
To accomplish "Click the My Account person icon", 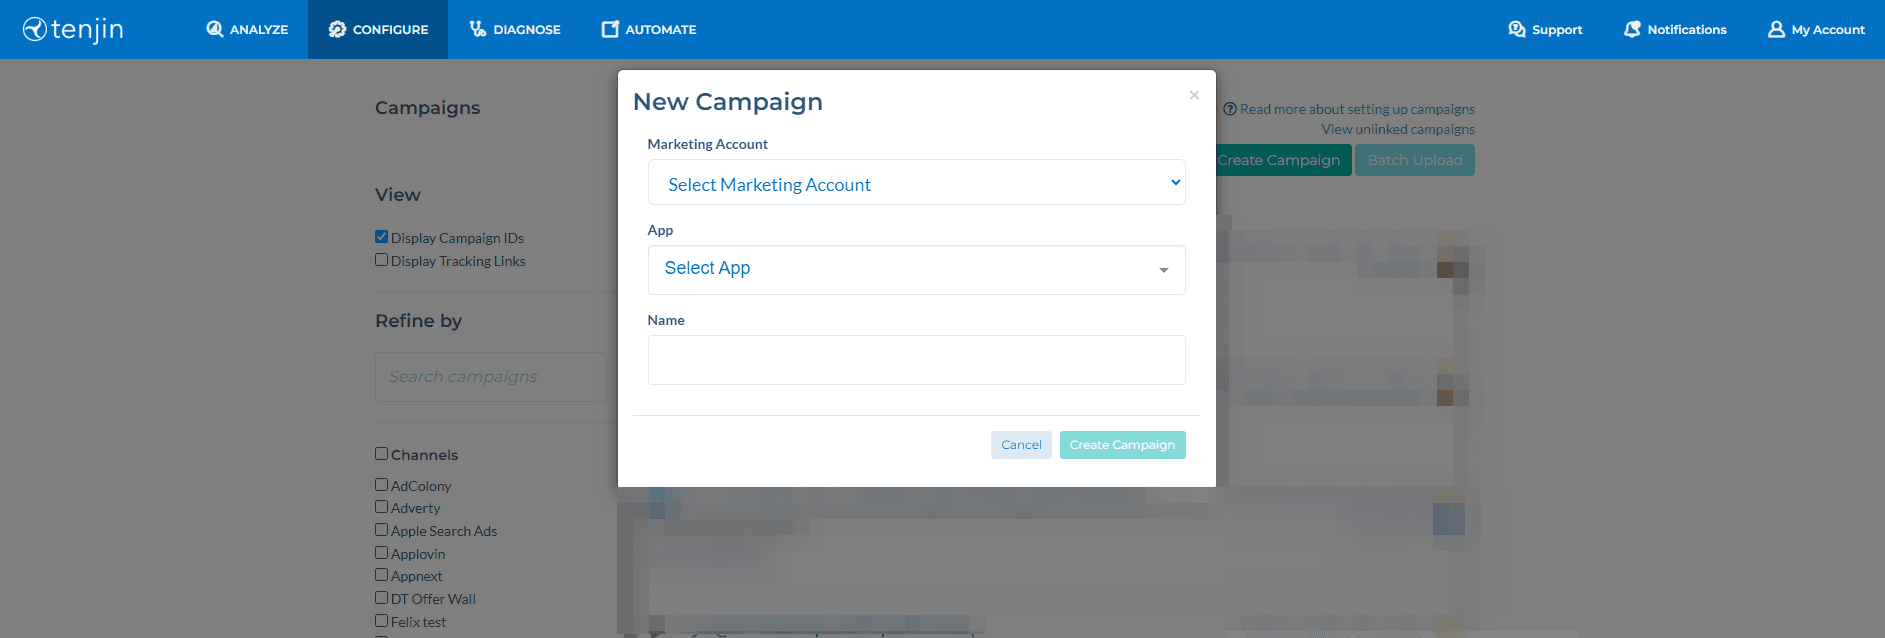I will click(1776, 29).
